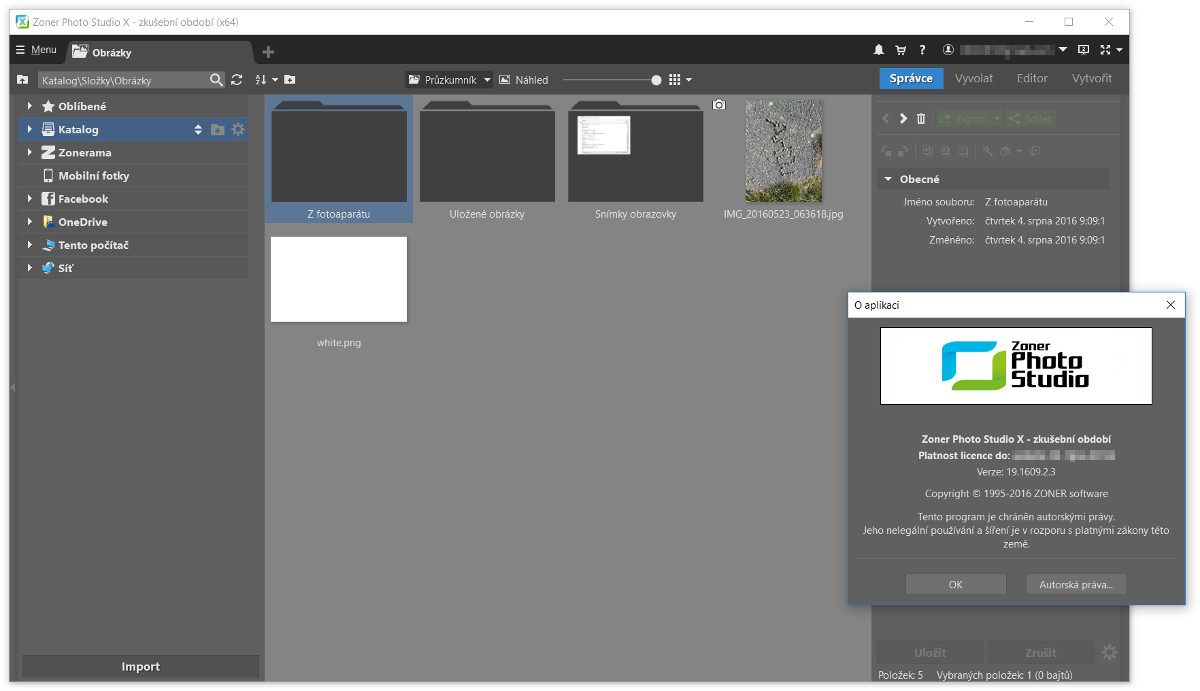Click the user account avatar icon
This screenshot has width=1200, height=691.
(x=948, y=50)
